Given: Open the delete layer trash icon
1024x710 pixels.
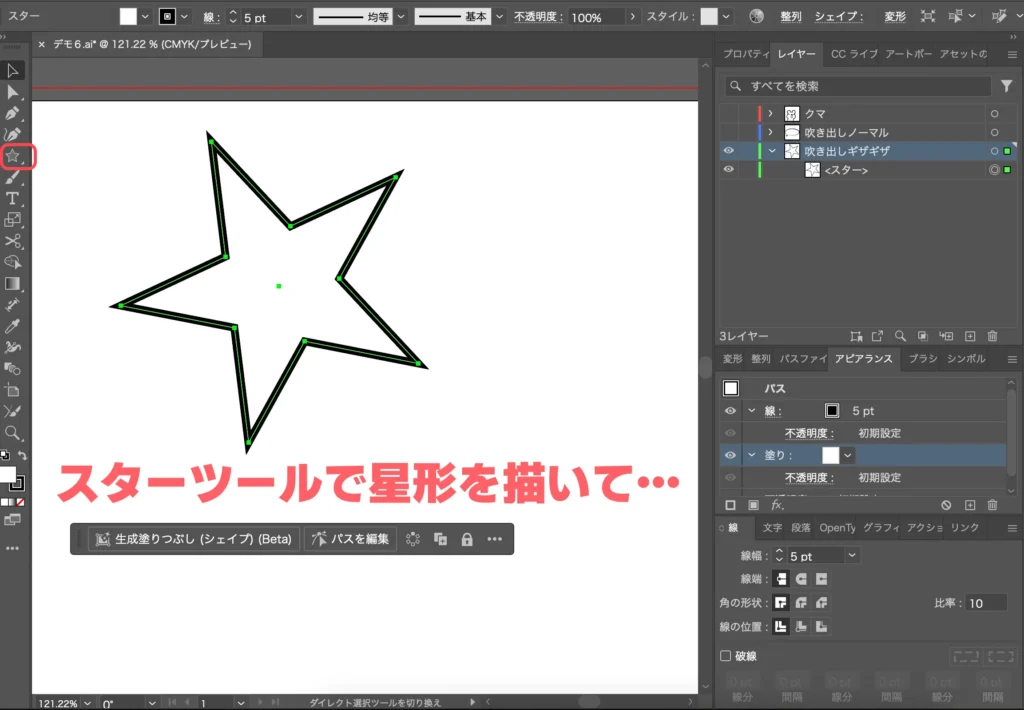Looking at the screenshot, I should [x=992, y=336].
